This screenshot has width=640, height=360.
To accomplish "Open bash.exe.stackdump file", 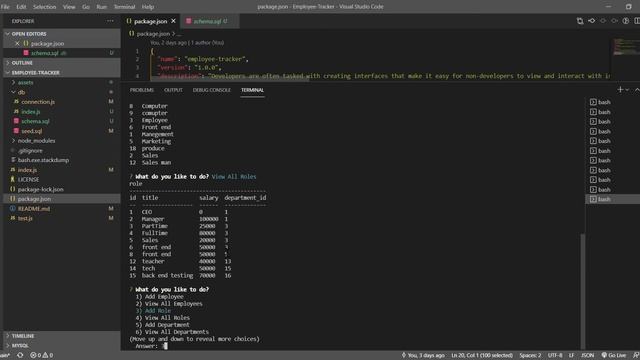I will 62,160.
